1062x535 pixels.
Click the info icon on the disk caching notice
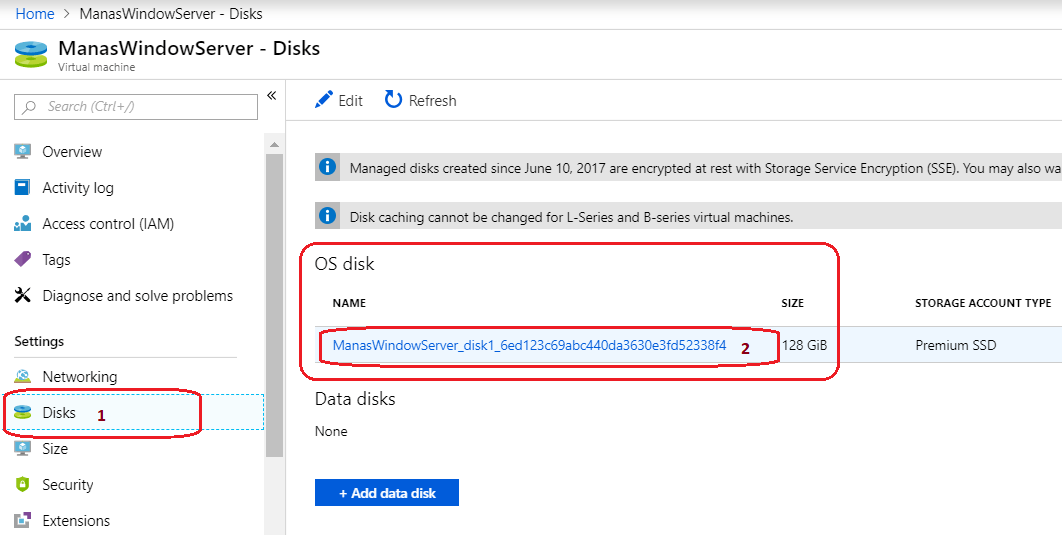pyautogui.click(x=327, y=215)
